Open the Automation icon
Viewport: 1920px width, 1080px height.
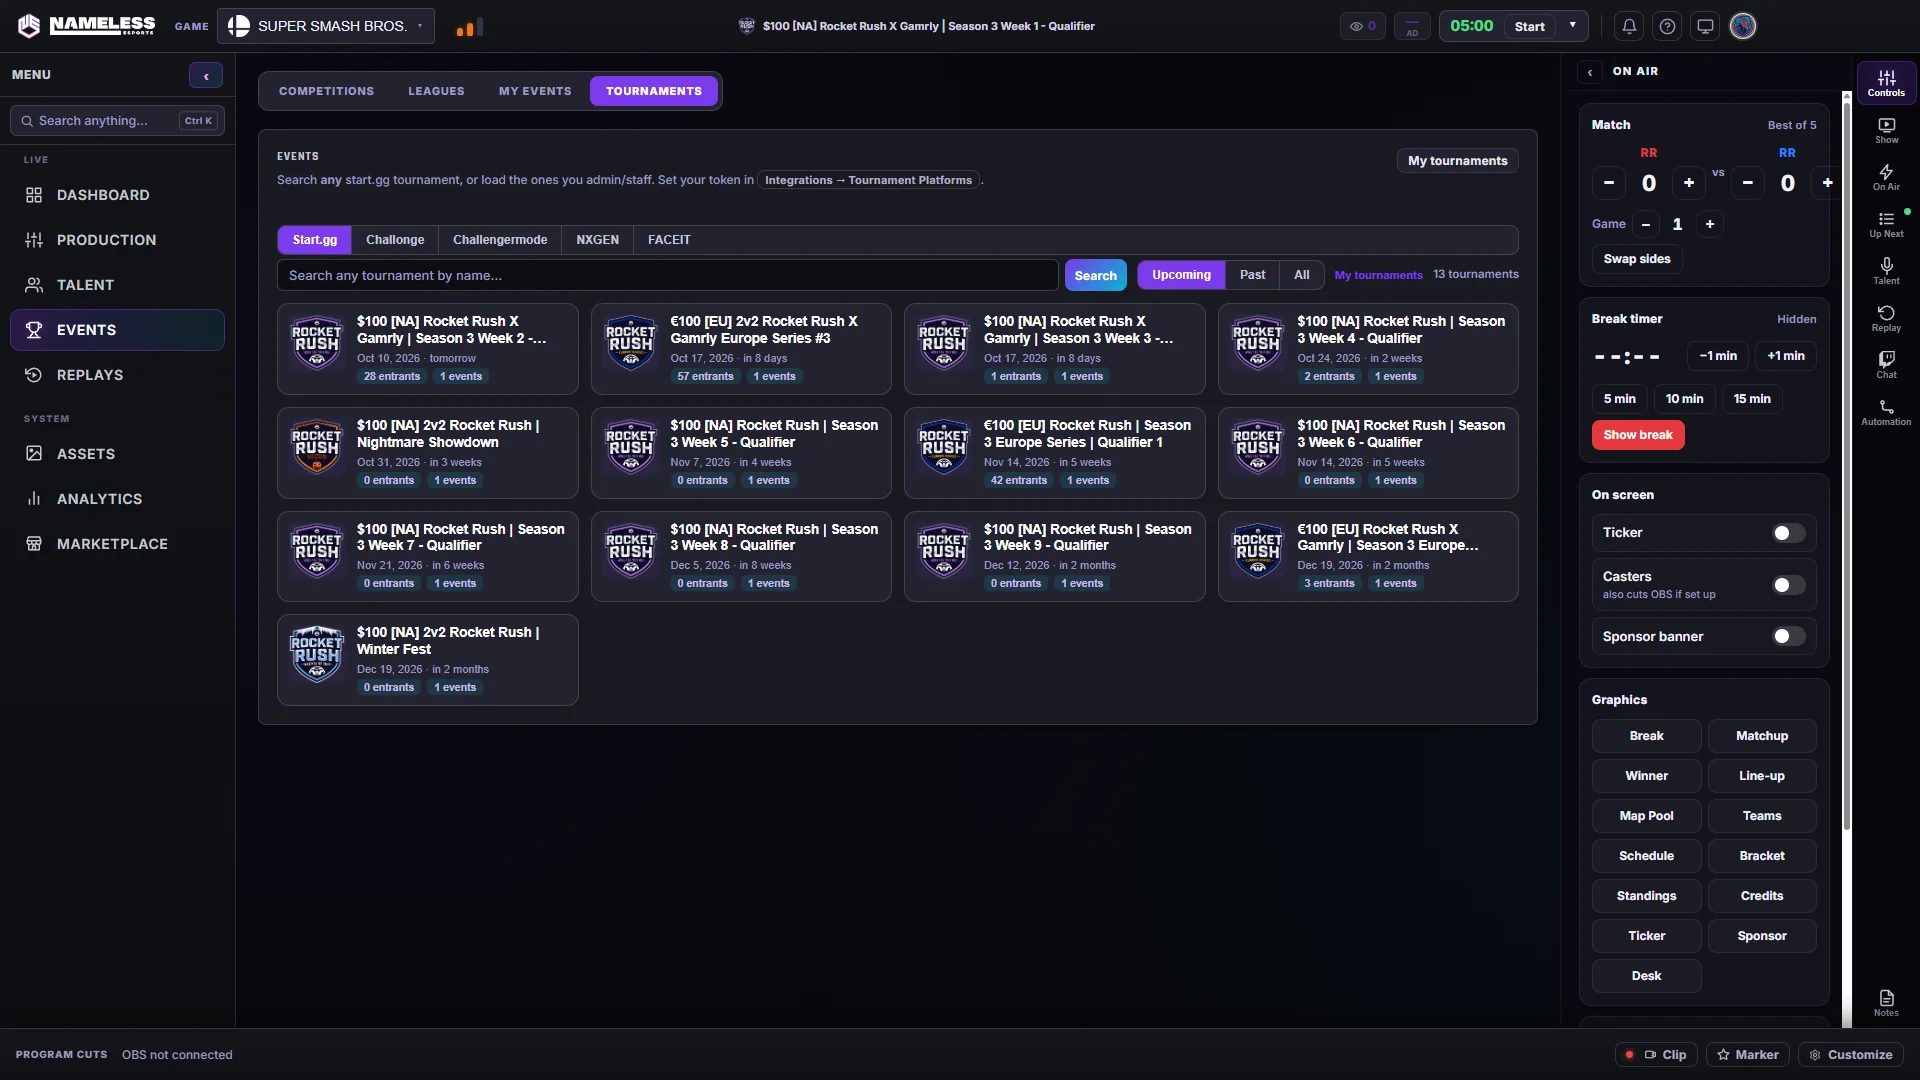click(x=1886, y=412)
